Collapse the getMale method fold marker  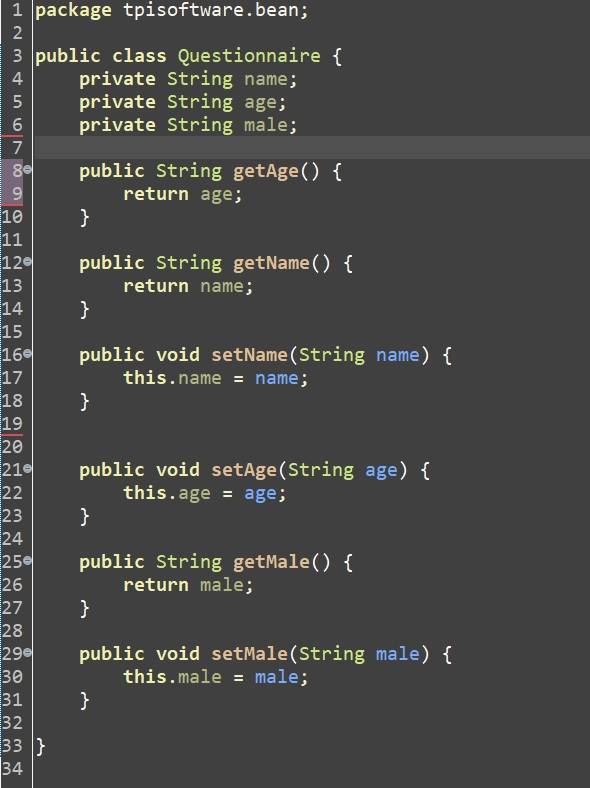(x=27, y=560)
